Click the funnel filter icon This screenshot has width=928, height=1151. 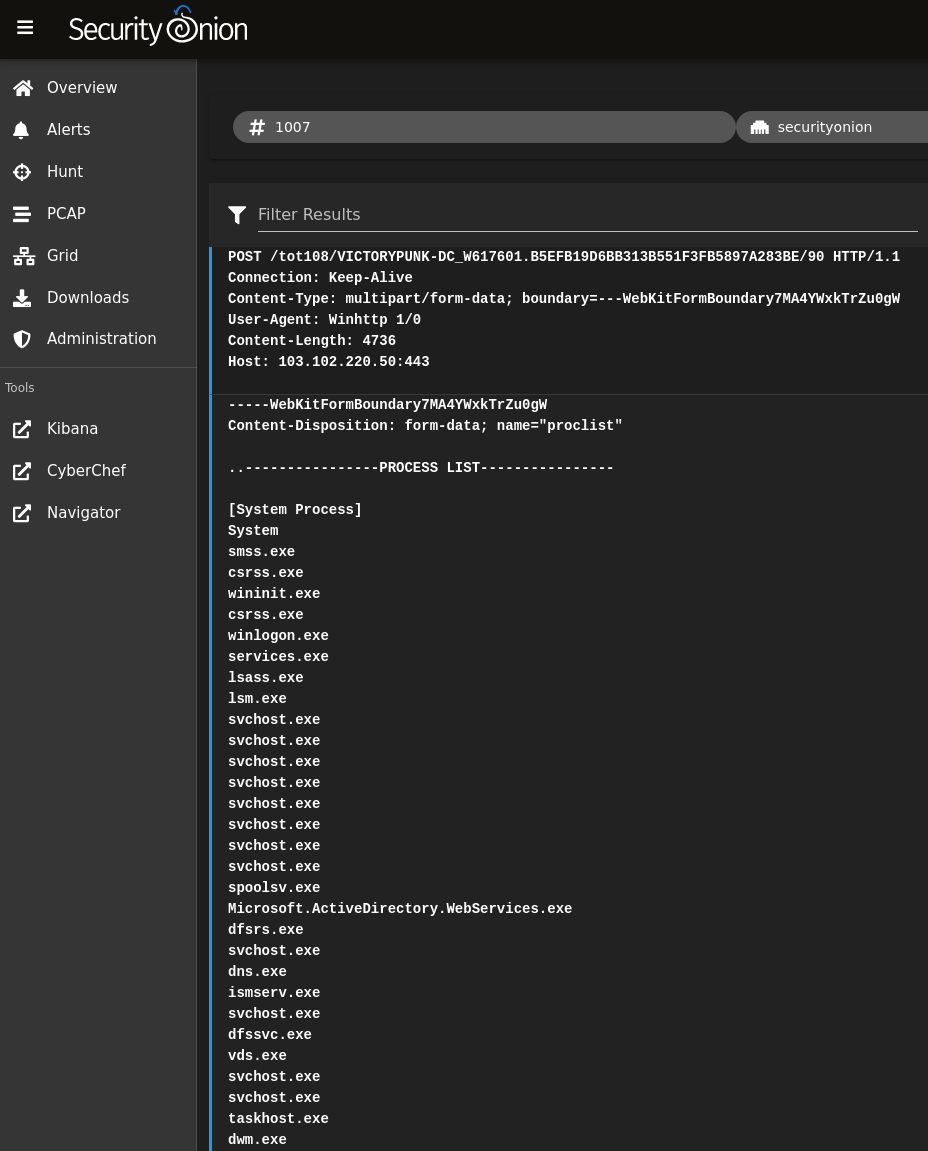pos(237,214)
